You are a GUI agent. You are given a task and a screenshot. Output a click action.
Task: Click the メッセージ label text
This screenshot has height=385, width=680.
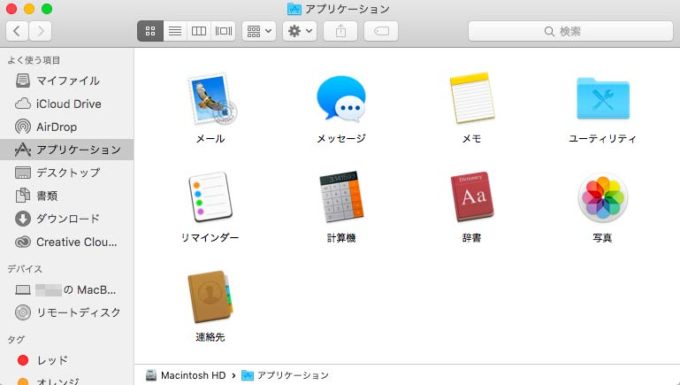341,139
